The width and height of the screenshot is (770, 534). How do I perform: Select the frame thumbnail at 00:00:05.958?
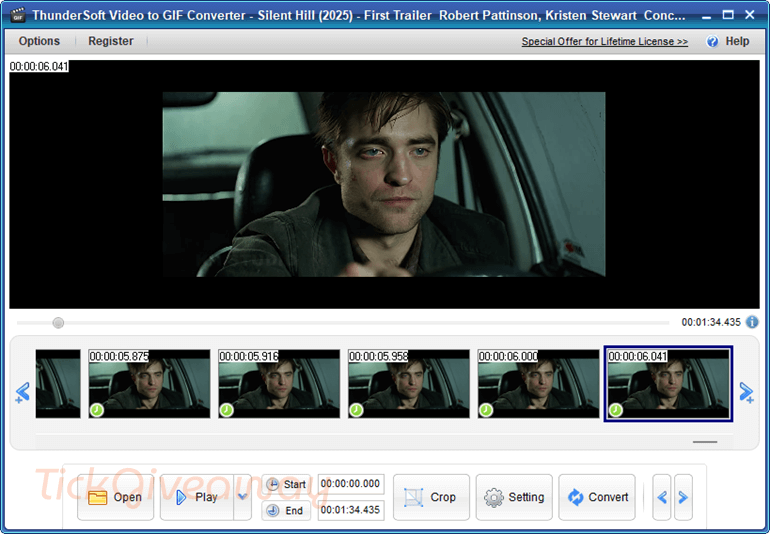click(x=409, y=384)
